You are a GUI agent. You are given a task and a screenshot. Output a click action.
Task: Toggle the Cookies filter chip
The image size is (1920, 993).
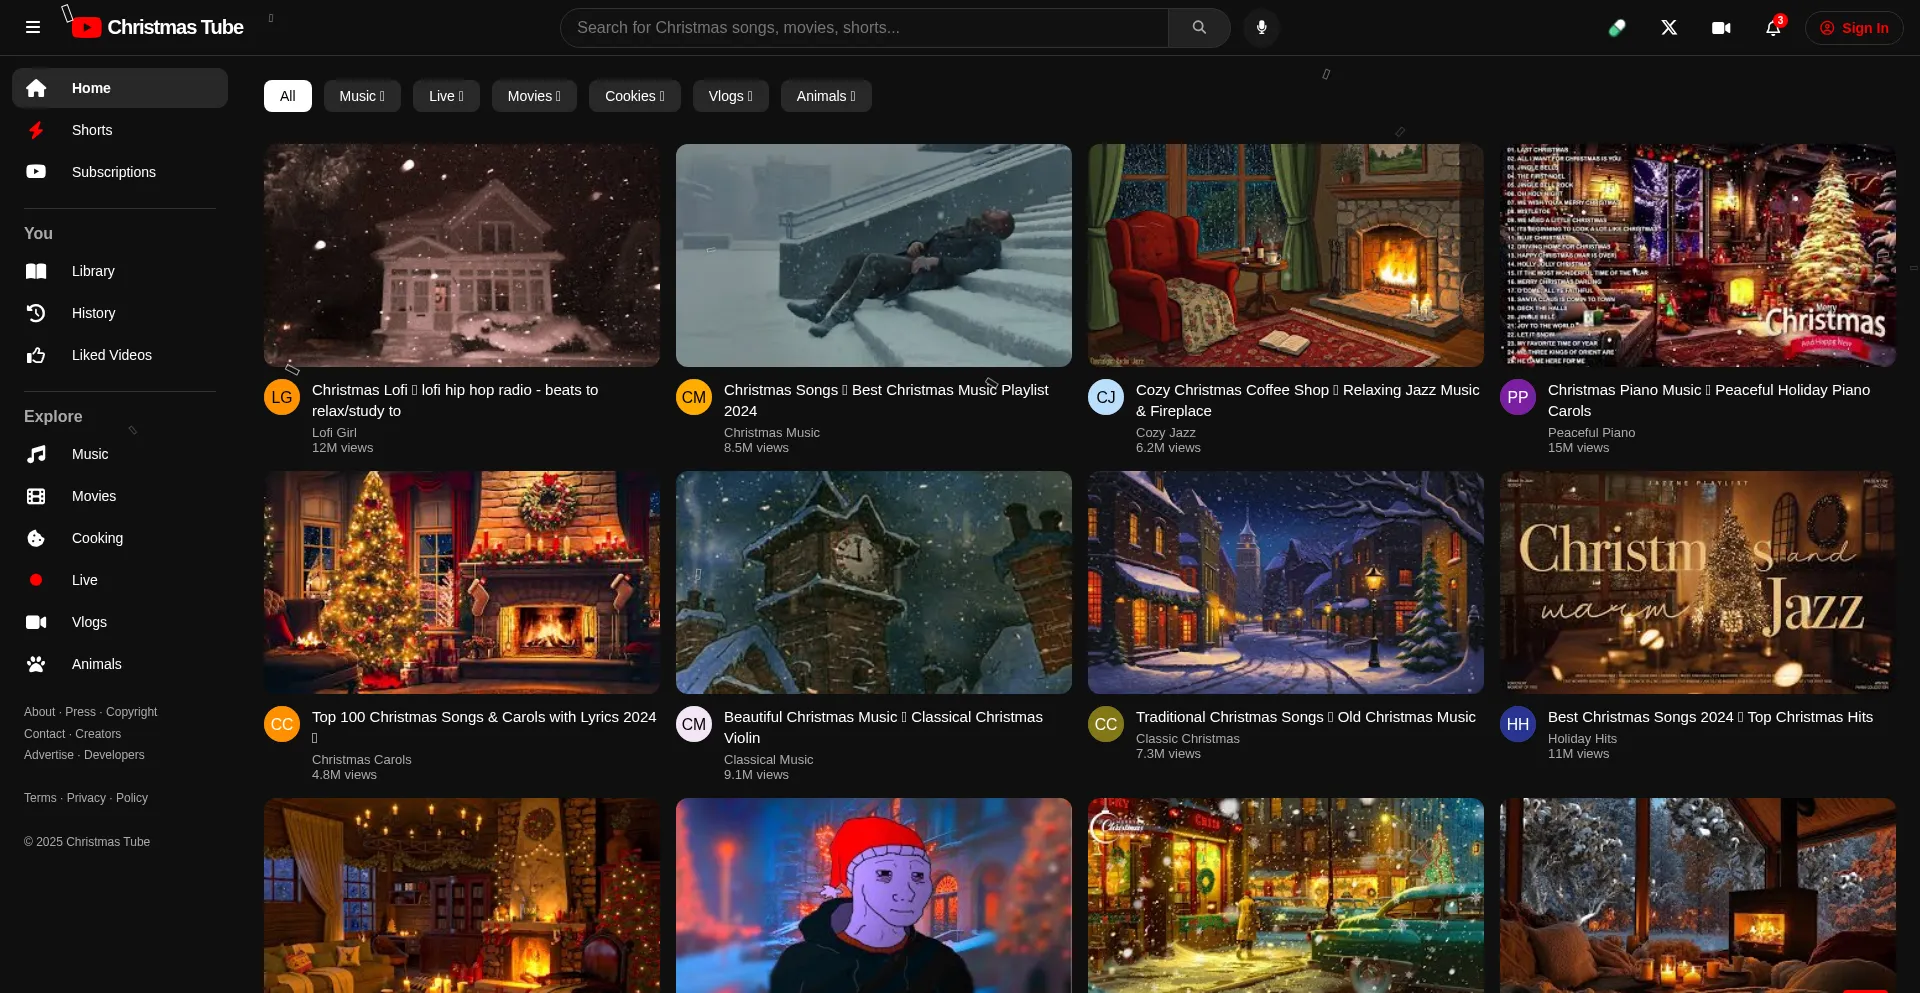click(x=634, y=96)
